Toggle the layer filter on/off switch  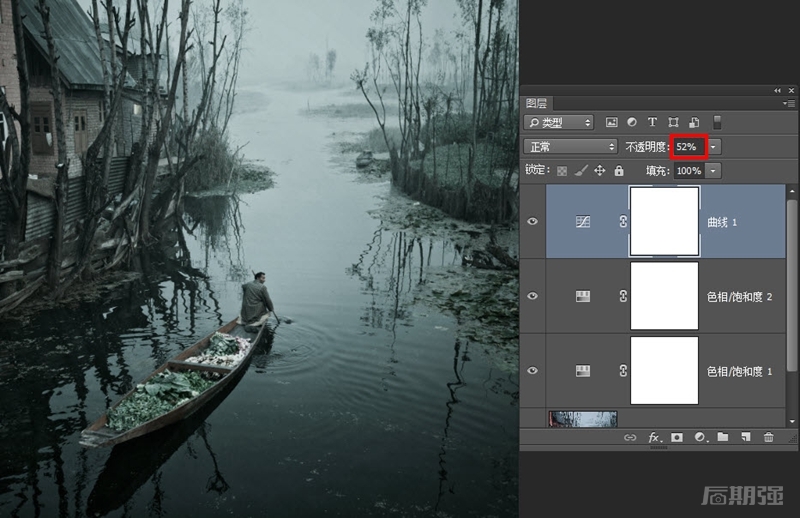coord(717,122)
